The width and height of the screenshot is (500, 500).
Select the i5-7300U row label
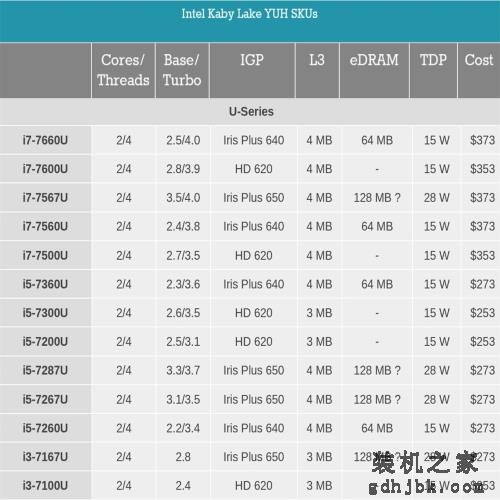(45, 313)
